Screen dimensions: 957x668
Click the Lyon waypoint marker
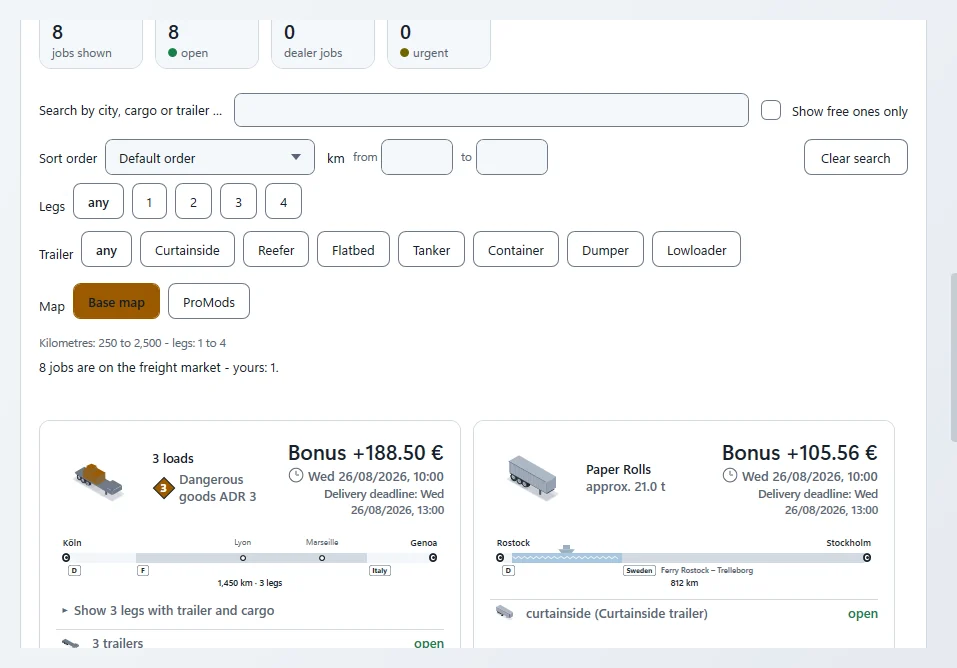pyautogui.click(x=243, y=558)
